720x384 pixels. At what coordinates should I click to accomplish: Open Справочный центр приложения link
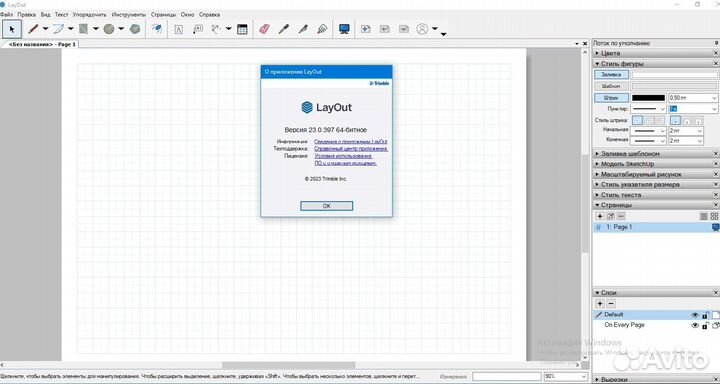[351, 149]
